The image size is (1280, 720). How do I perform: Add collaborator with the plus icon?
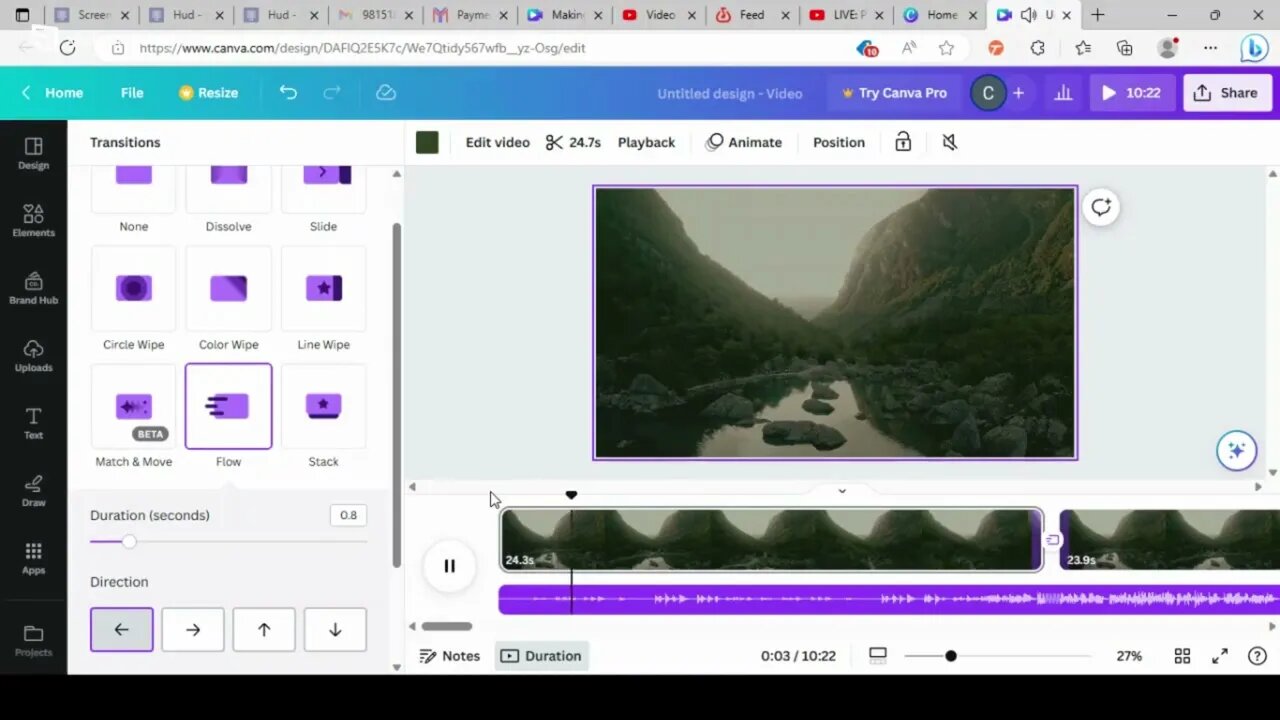tap(1018, 92)
